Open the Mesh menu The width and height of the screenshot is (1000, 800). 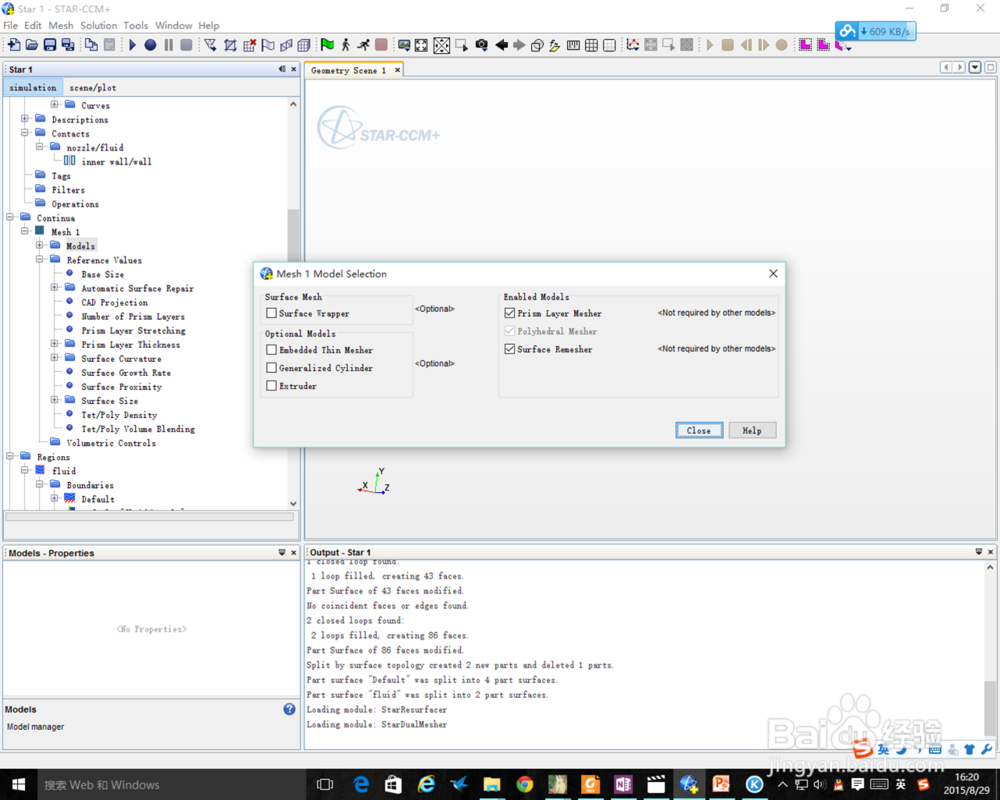[61, 26]
